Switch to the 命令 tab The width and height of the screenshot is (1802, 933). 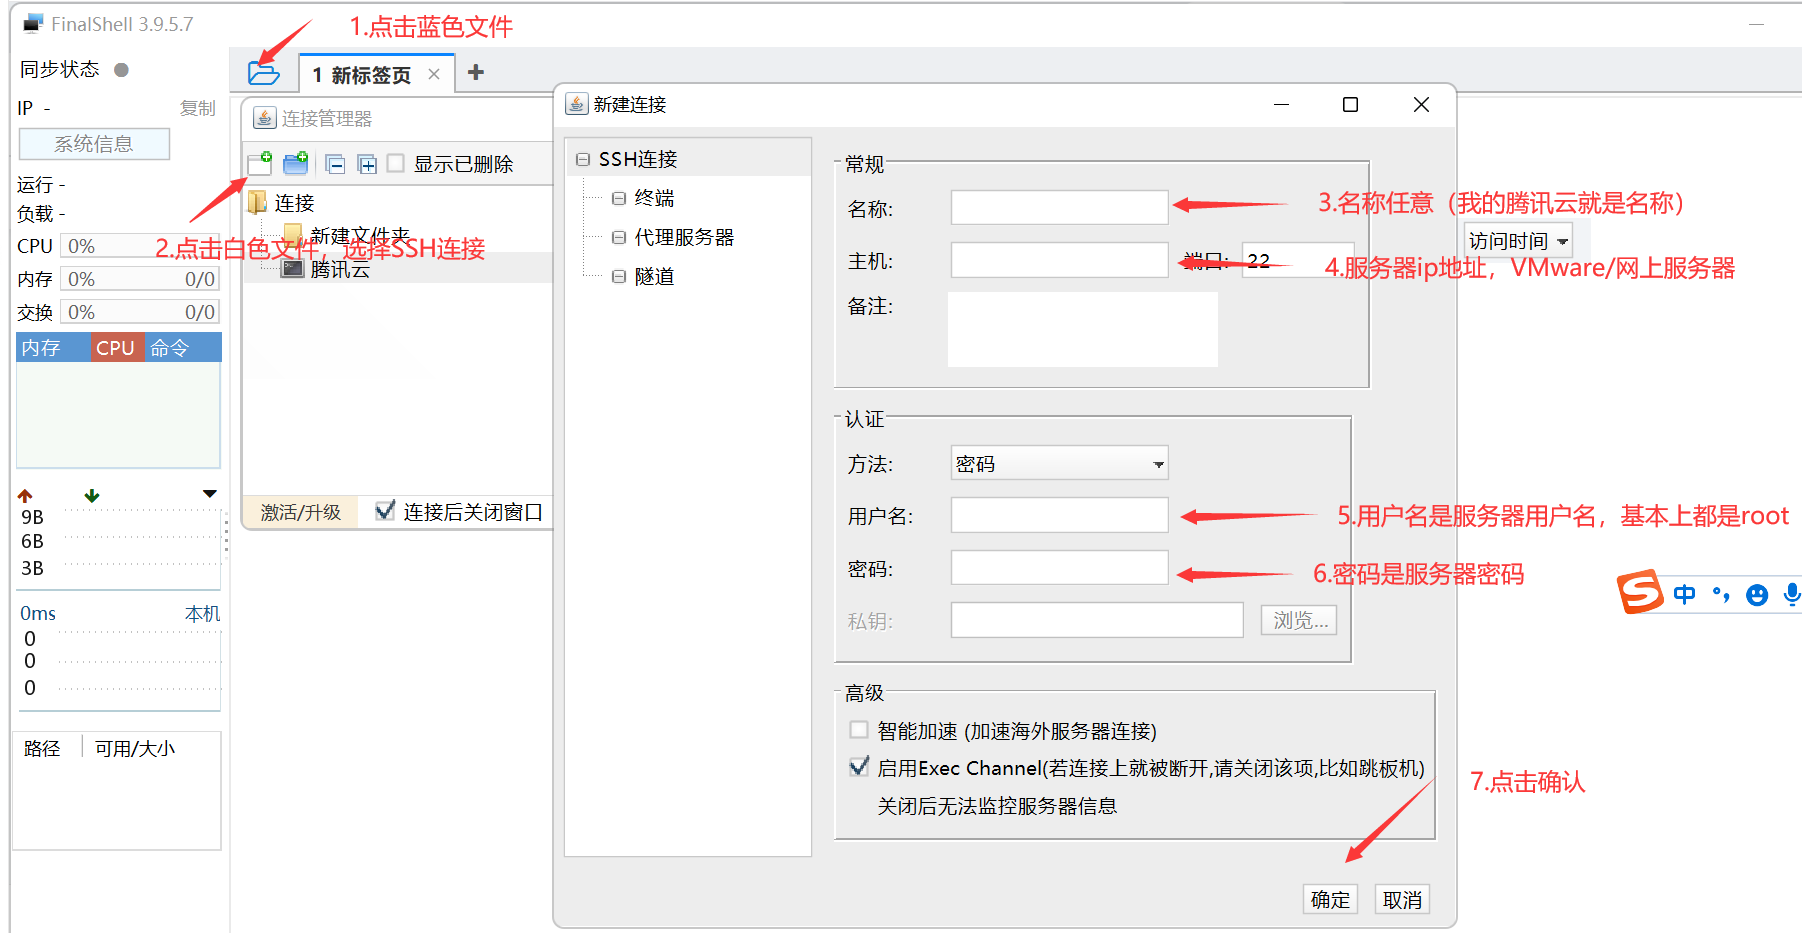169,348
